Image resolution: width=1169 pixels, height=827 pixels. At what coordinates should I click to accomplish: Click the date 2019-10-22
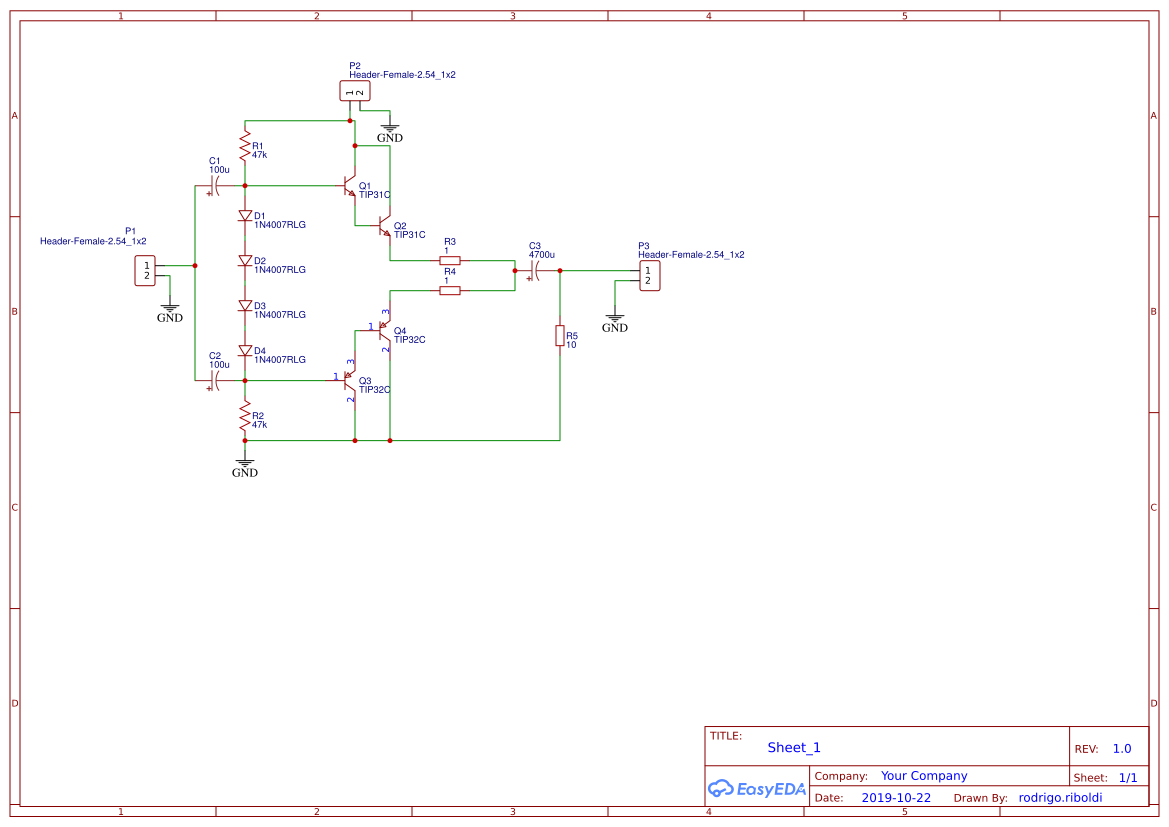coord(896,797)
